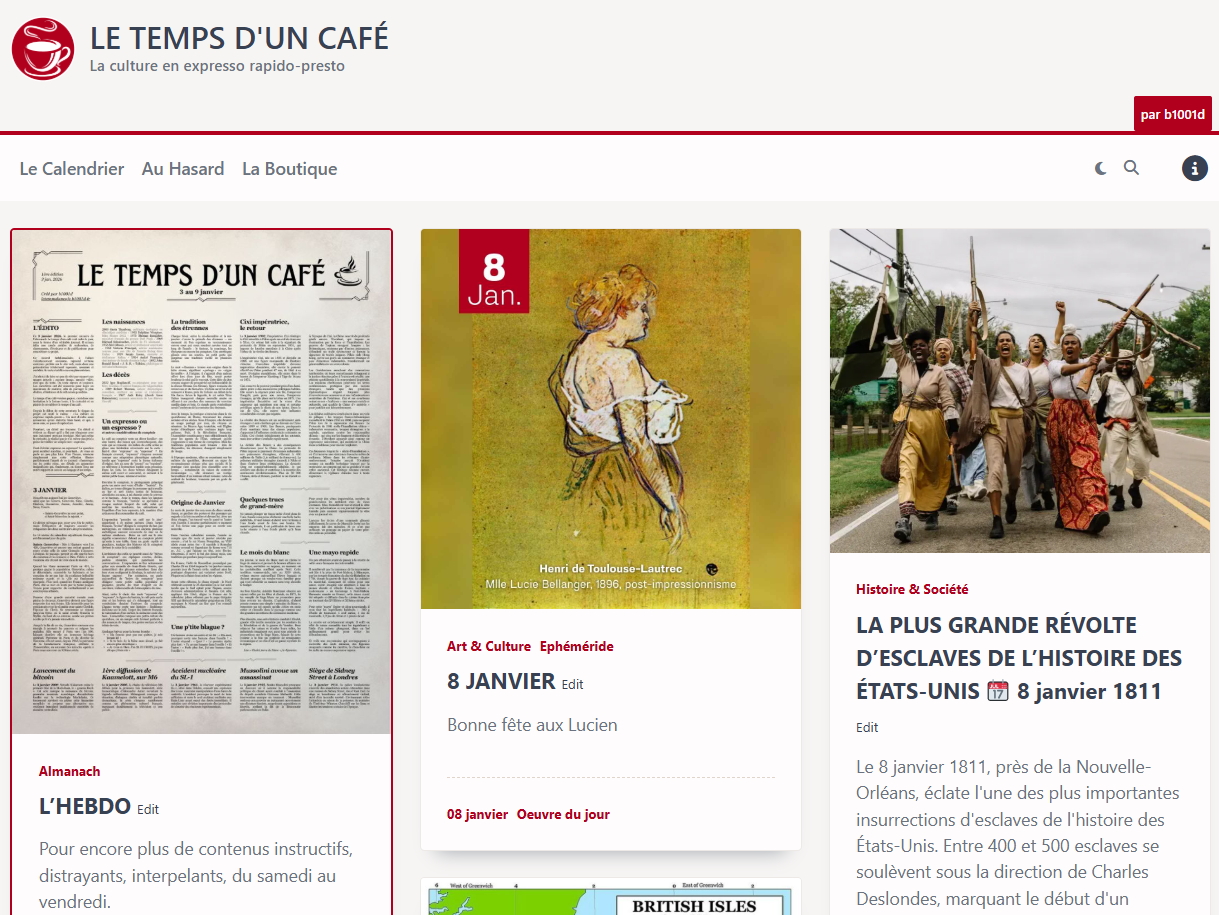Select the Art & Culture category
This screenshot has width=1219, height=915.
489,646
